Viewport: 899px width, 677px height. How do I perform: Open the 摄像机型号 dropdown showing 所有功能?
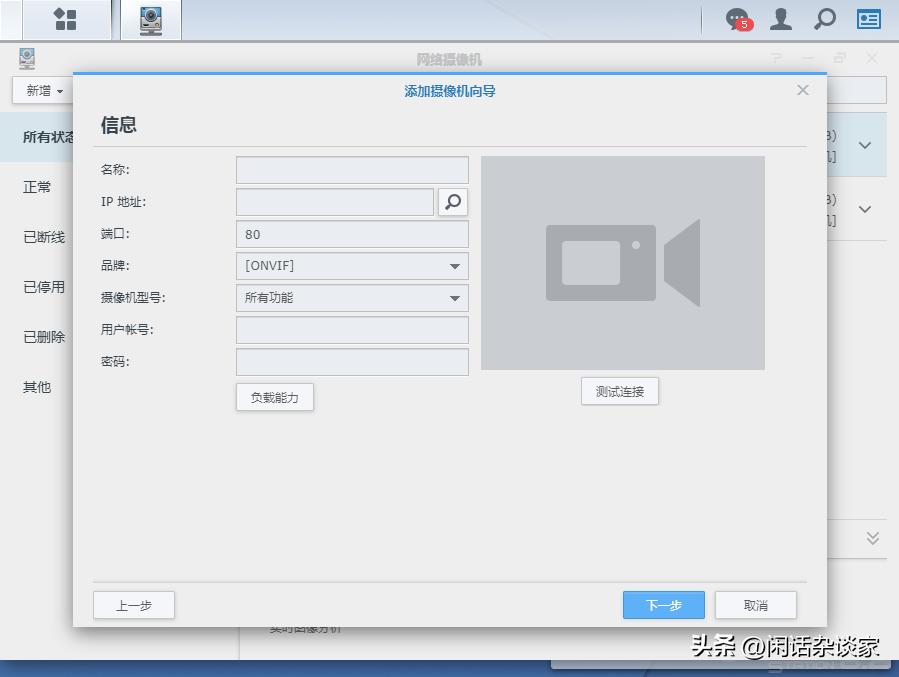351,298
